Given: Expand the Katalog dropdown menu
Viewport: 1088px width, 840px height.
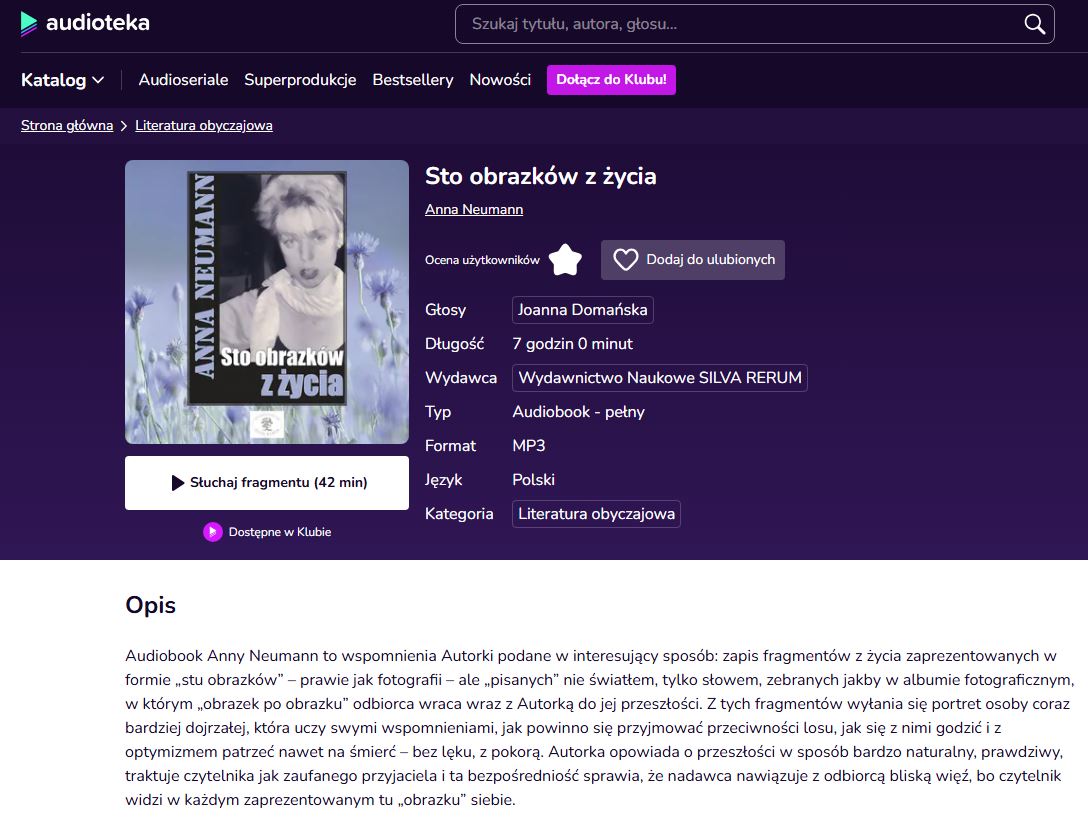Looking at the screenshot, I should (63, 80).
